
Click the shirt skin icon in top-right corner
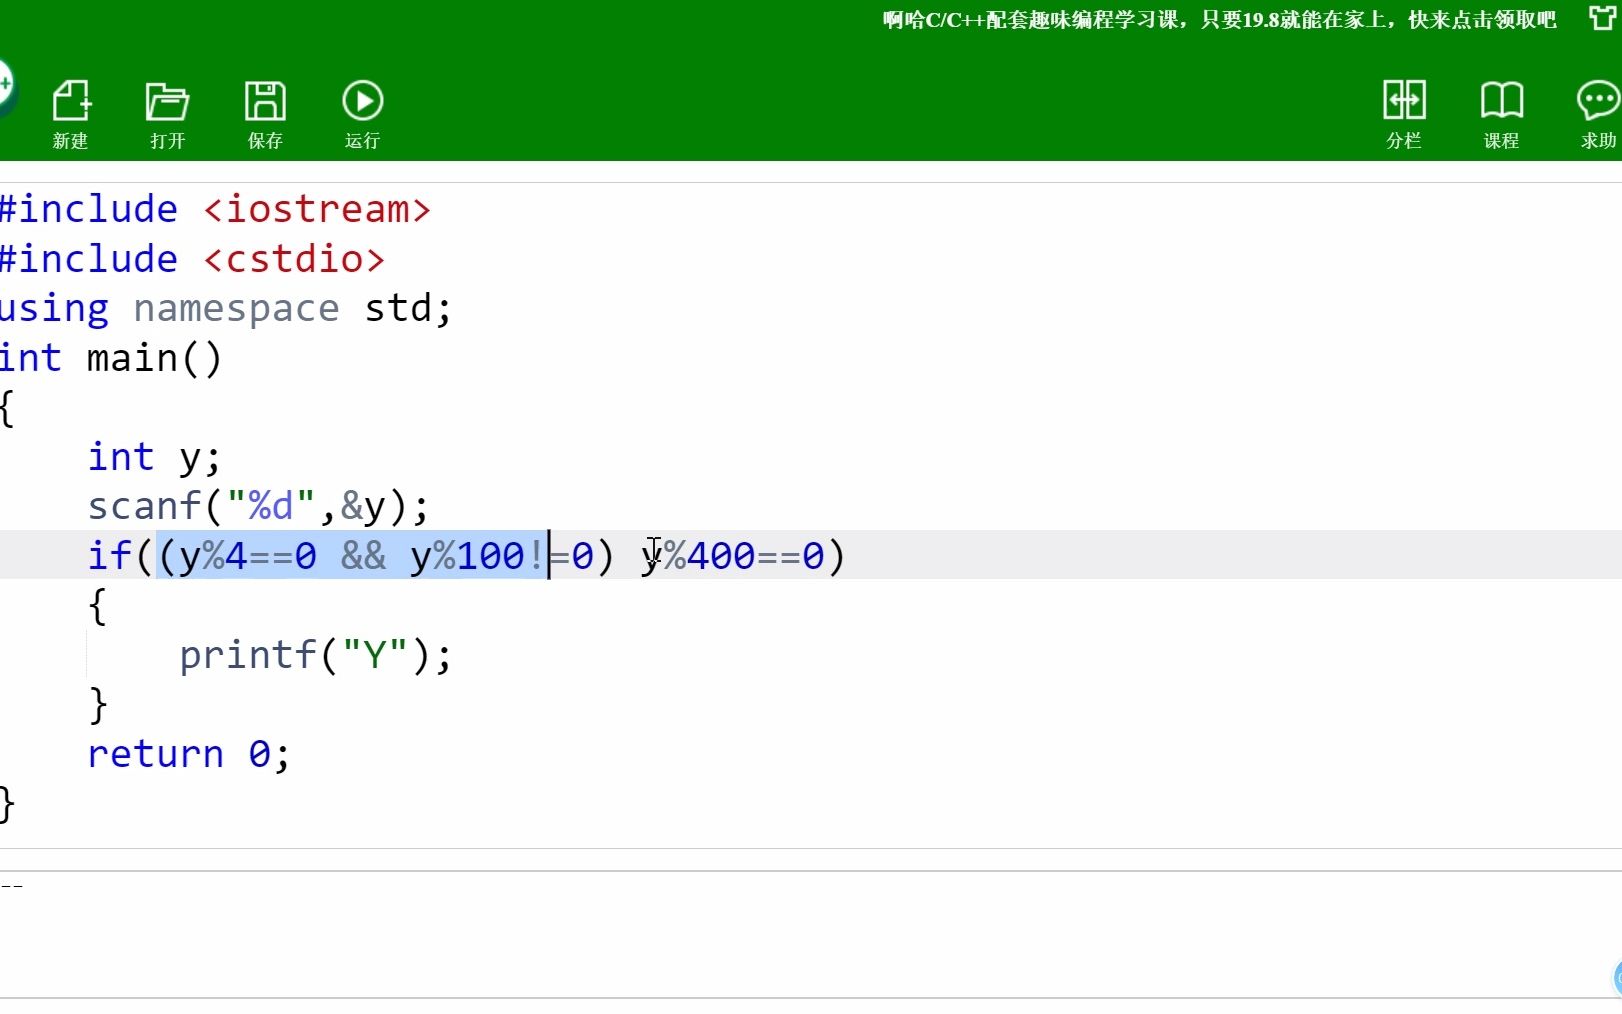coord(1601,17)
